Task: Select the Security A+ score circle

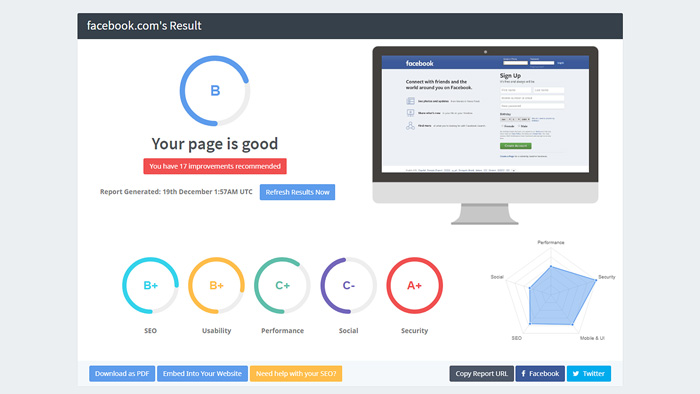Action: click(414, 286)
